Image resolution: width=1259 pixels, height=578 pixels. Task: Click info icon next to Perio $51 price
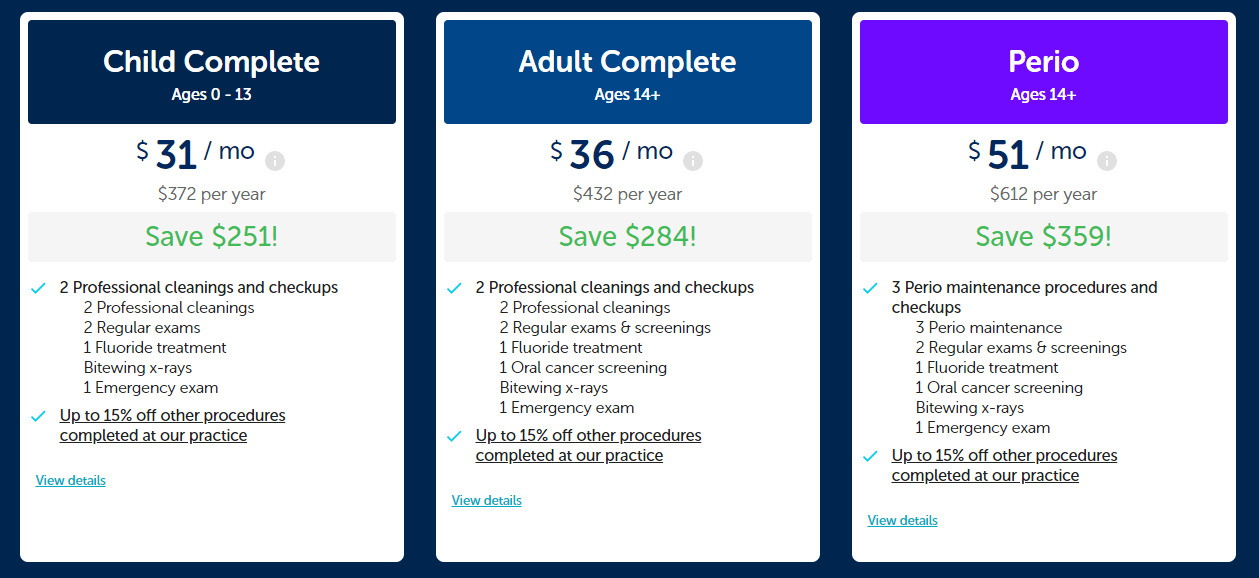tap(1106, 161)
